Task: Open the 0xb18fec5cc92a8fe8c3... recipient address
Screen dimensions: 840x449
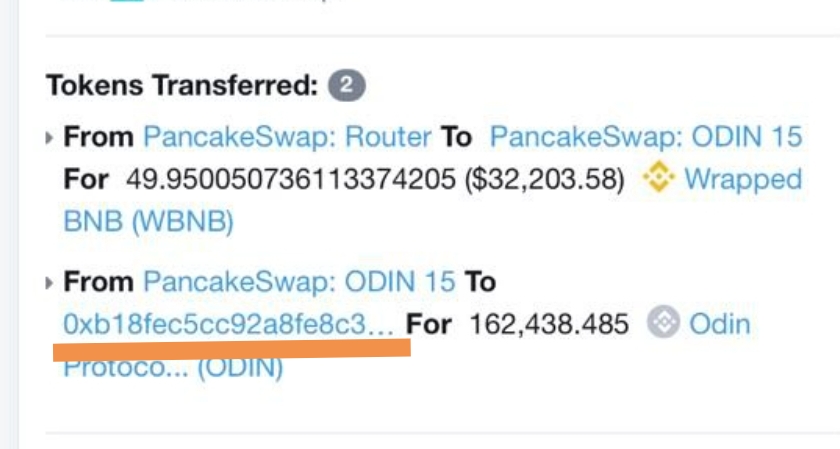Action: pos(228,324)
